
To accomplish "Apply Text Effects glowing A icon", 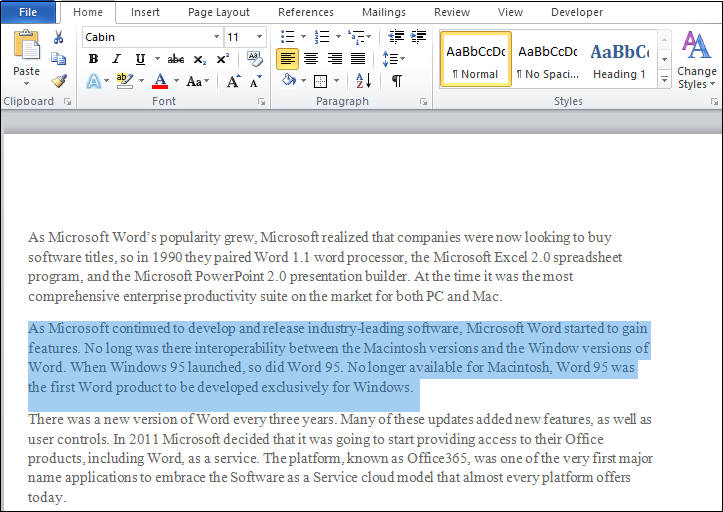I will (x=94, y=82).
